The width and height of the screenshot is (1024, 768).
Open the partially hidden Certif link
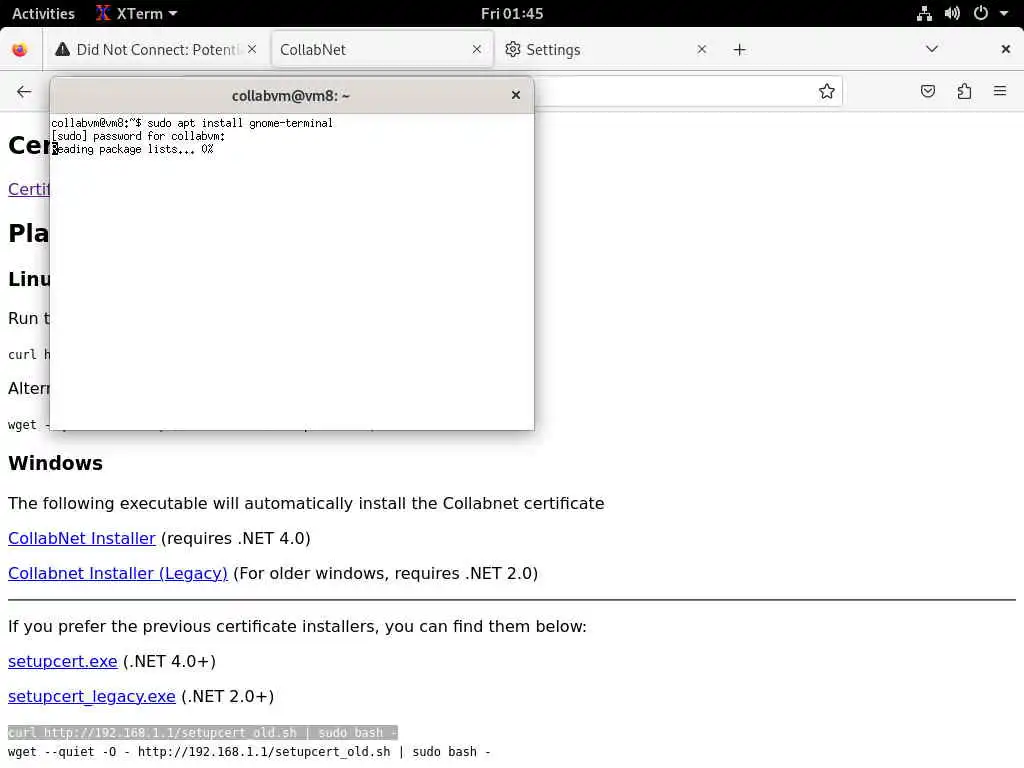[x=29, y=189]
